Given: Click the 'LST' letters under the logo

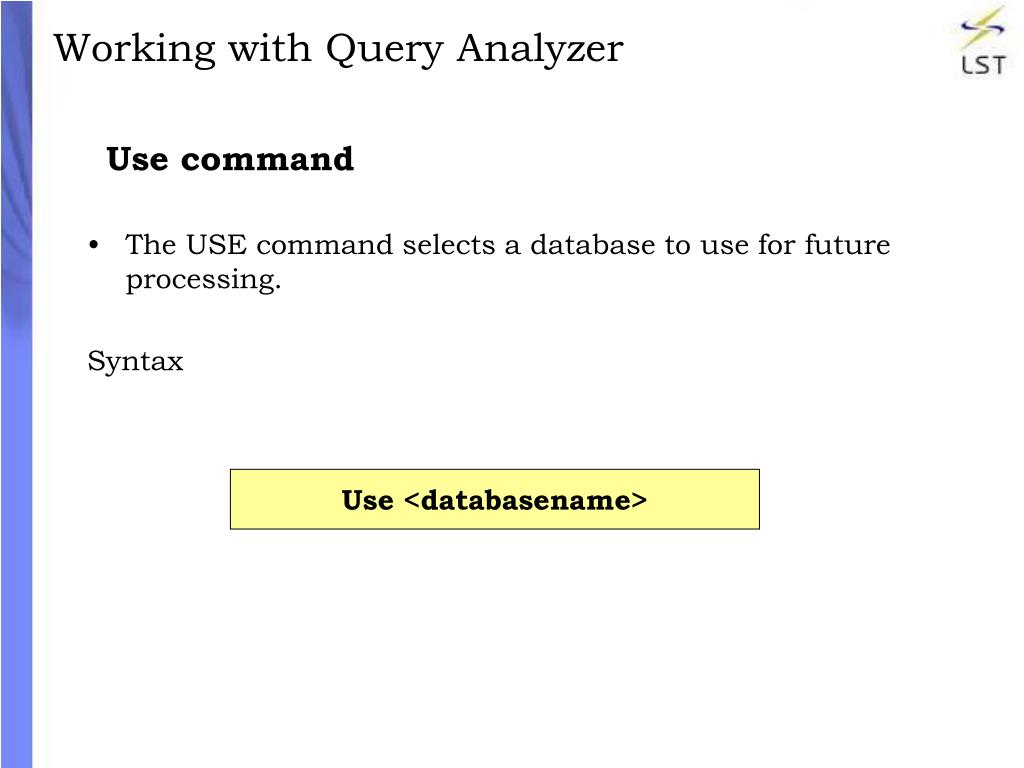Looking at the screenshot, I should pyautogui.click(x=984, y=65).
